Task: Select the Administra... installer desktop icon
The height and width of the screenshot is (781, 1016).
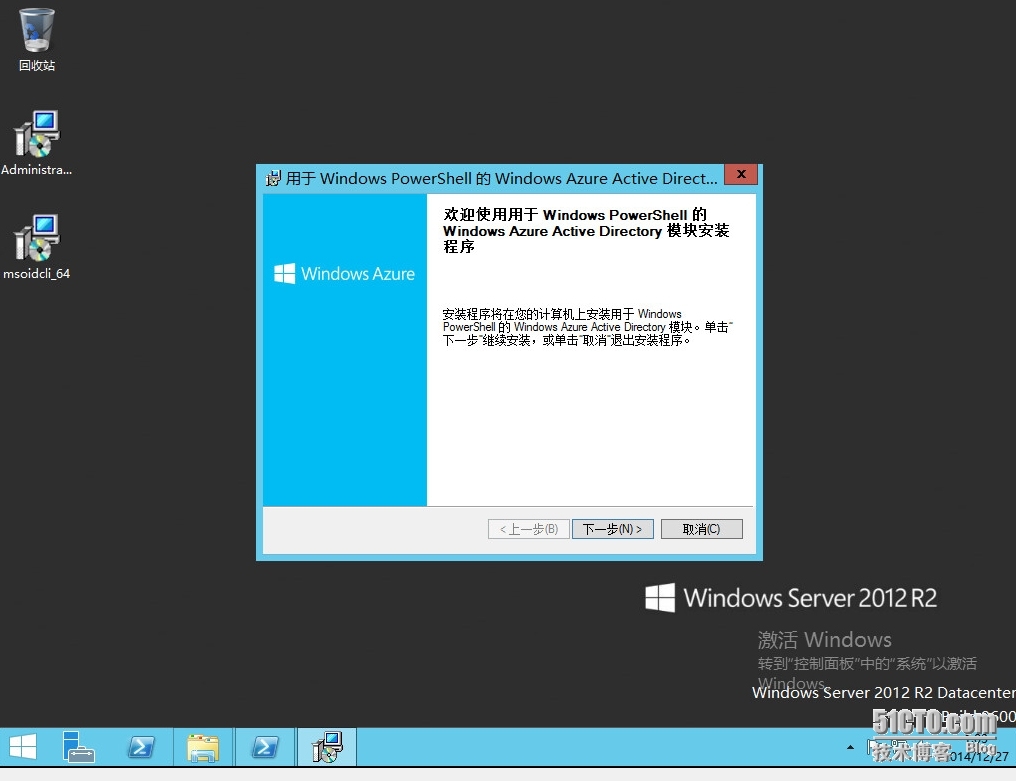Action: click(x=36, y=143)
